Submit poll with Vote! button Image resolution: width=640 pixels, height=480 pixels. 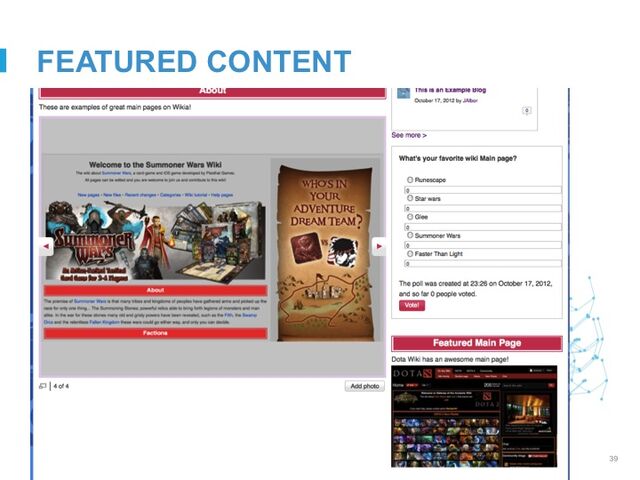pos(412,305)
